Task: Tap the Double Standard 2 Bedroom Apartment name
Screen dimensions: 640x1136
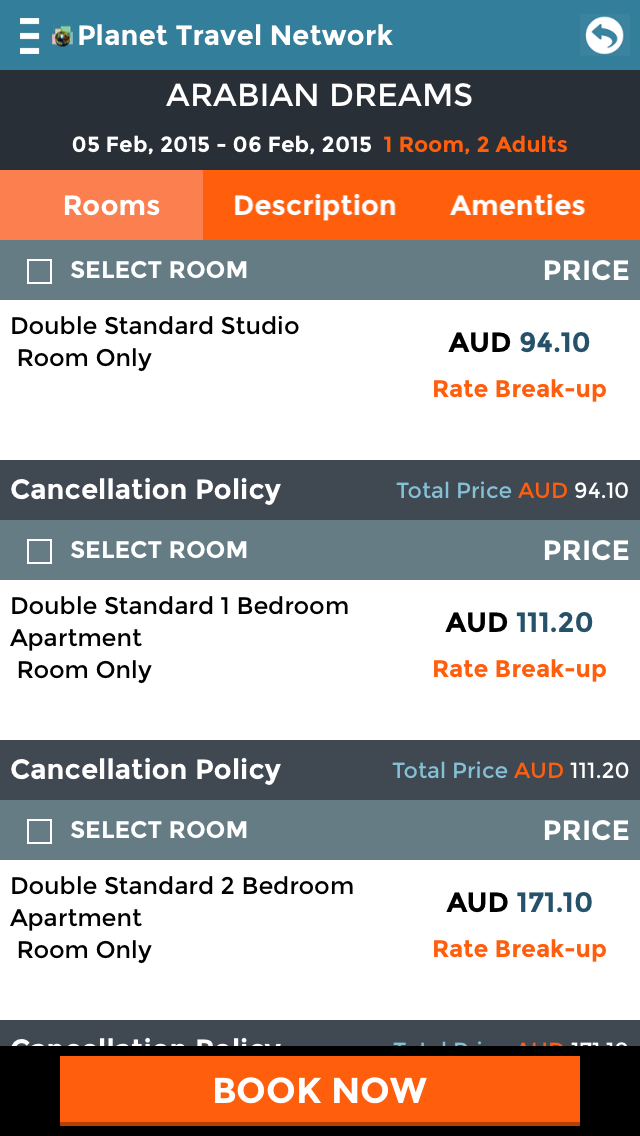Action: (x=182, y=901)
